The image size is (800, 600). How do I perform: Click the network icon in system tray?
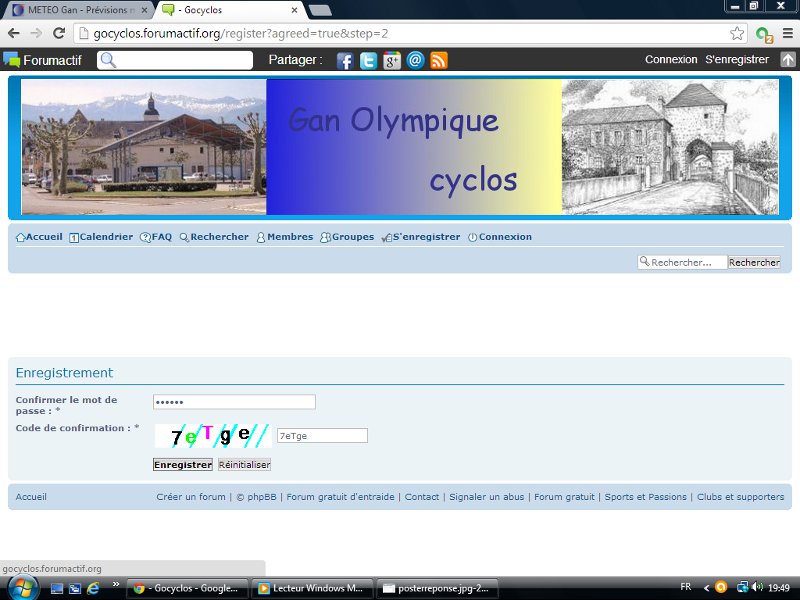743,587
